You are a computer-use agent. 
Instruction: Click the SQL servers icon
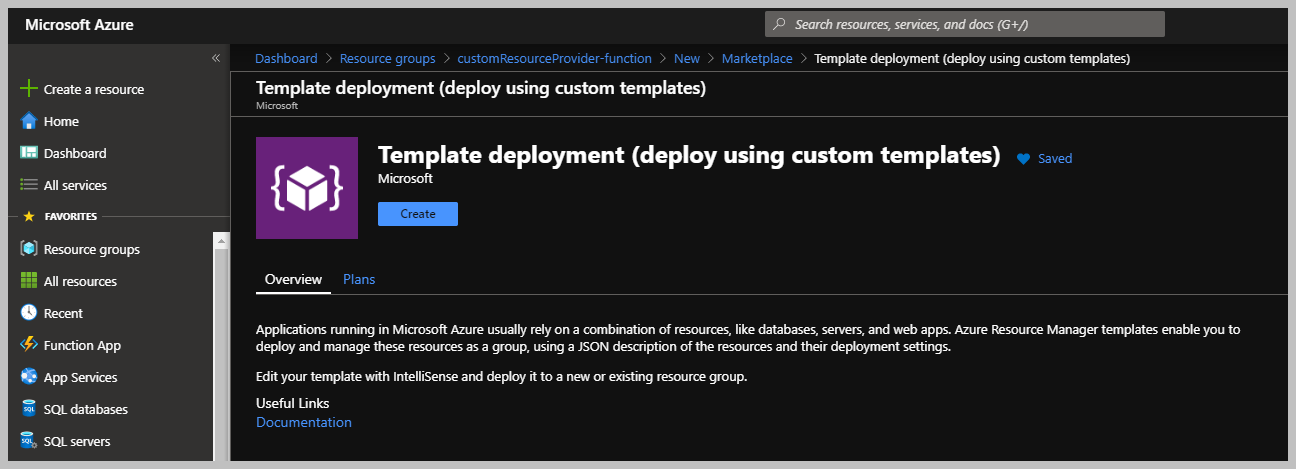(x=28, y=441)
